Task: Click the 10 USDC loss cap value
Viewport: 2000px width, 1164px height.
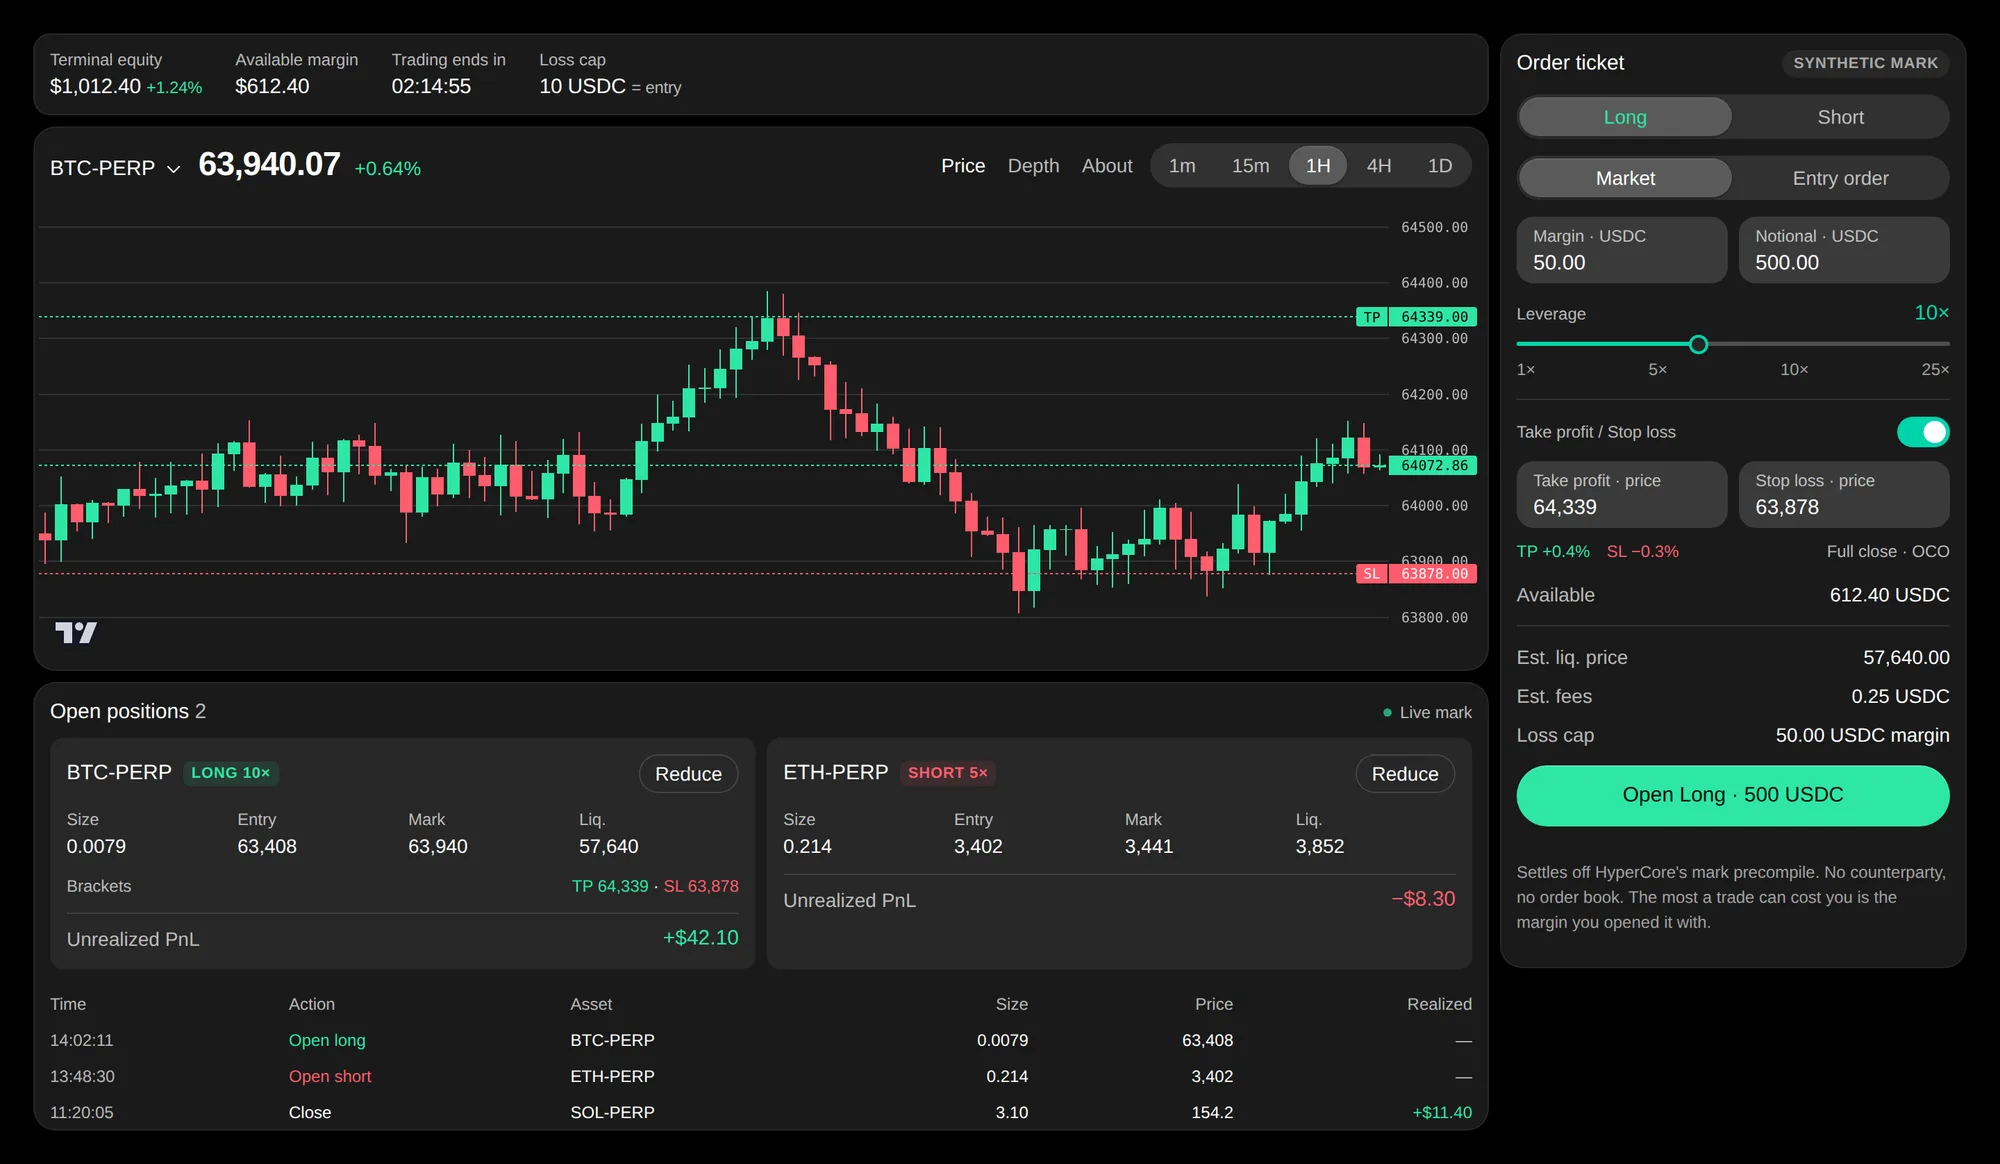Action: 582,86
